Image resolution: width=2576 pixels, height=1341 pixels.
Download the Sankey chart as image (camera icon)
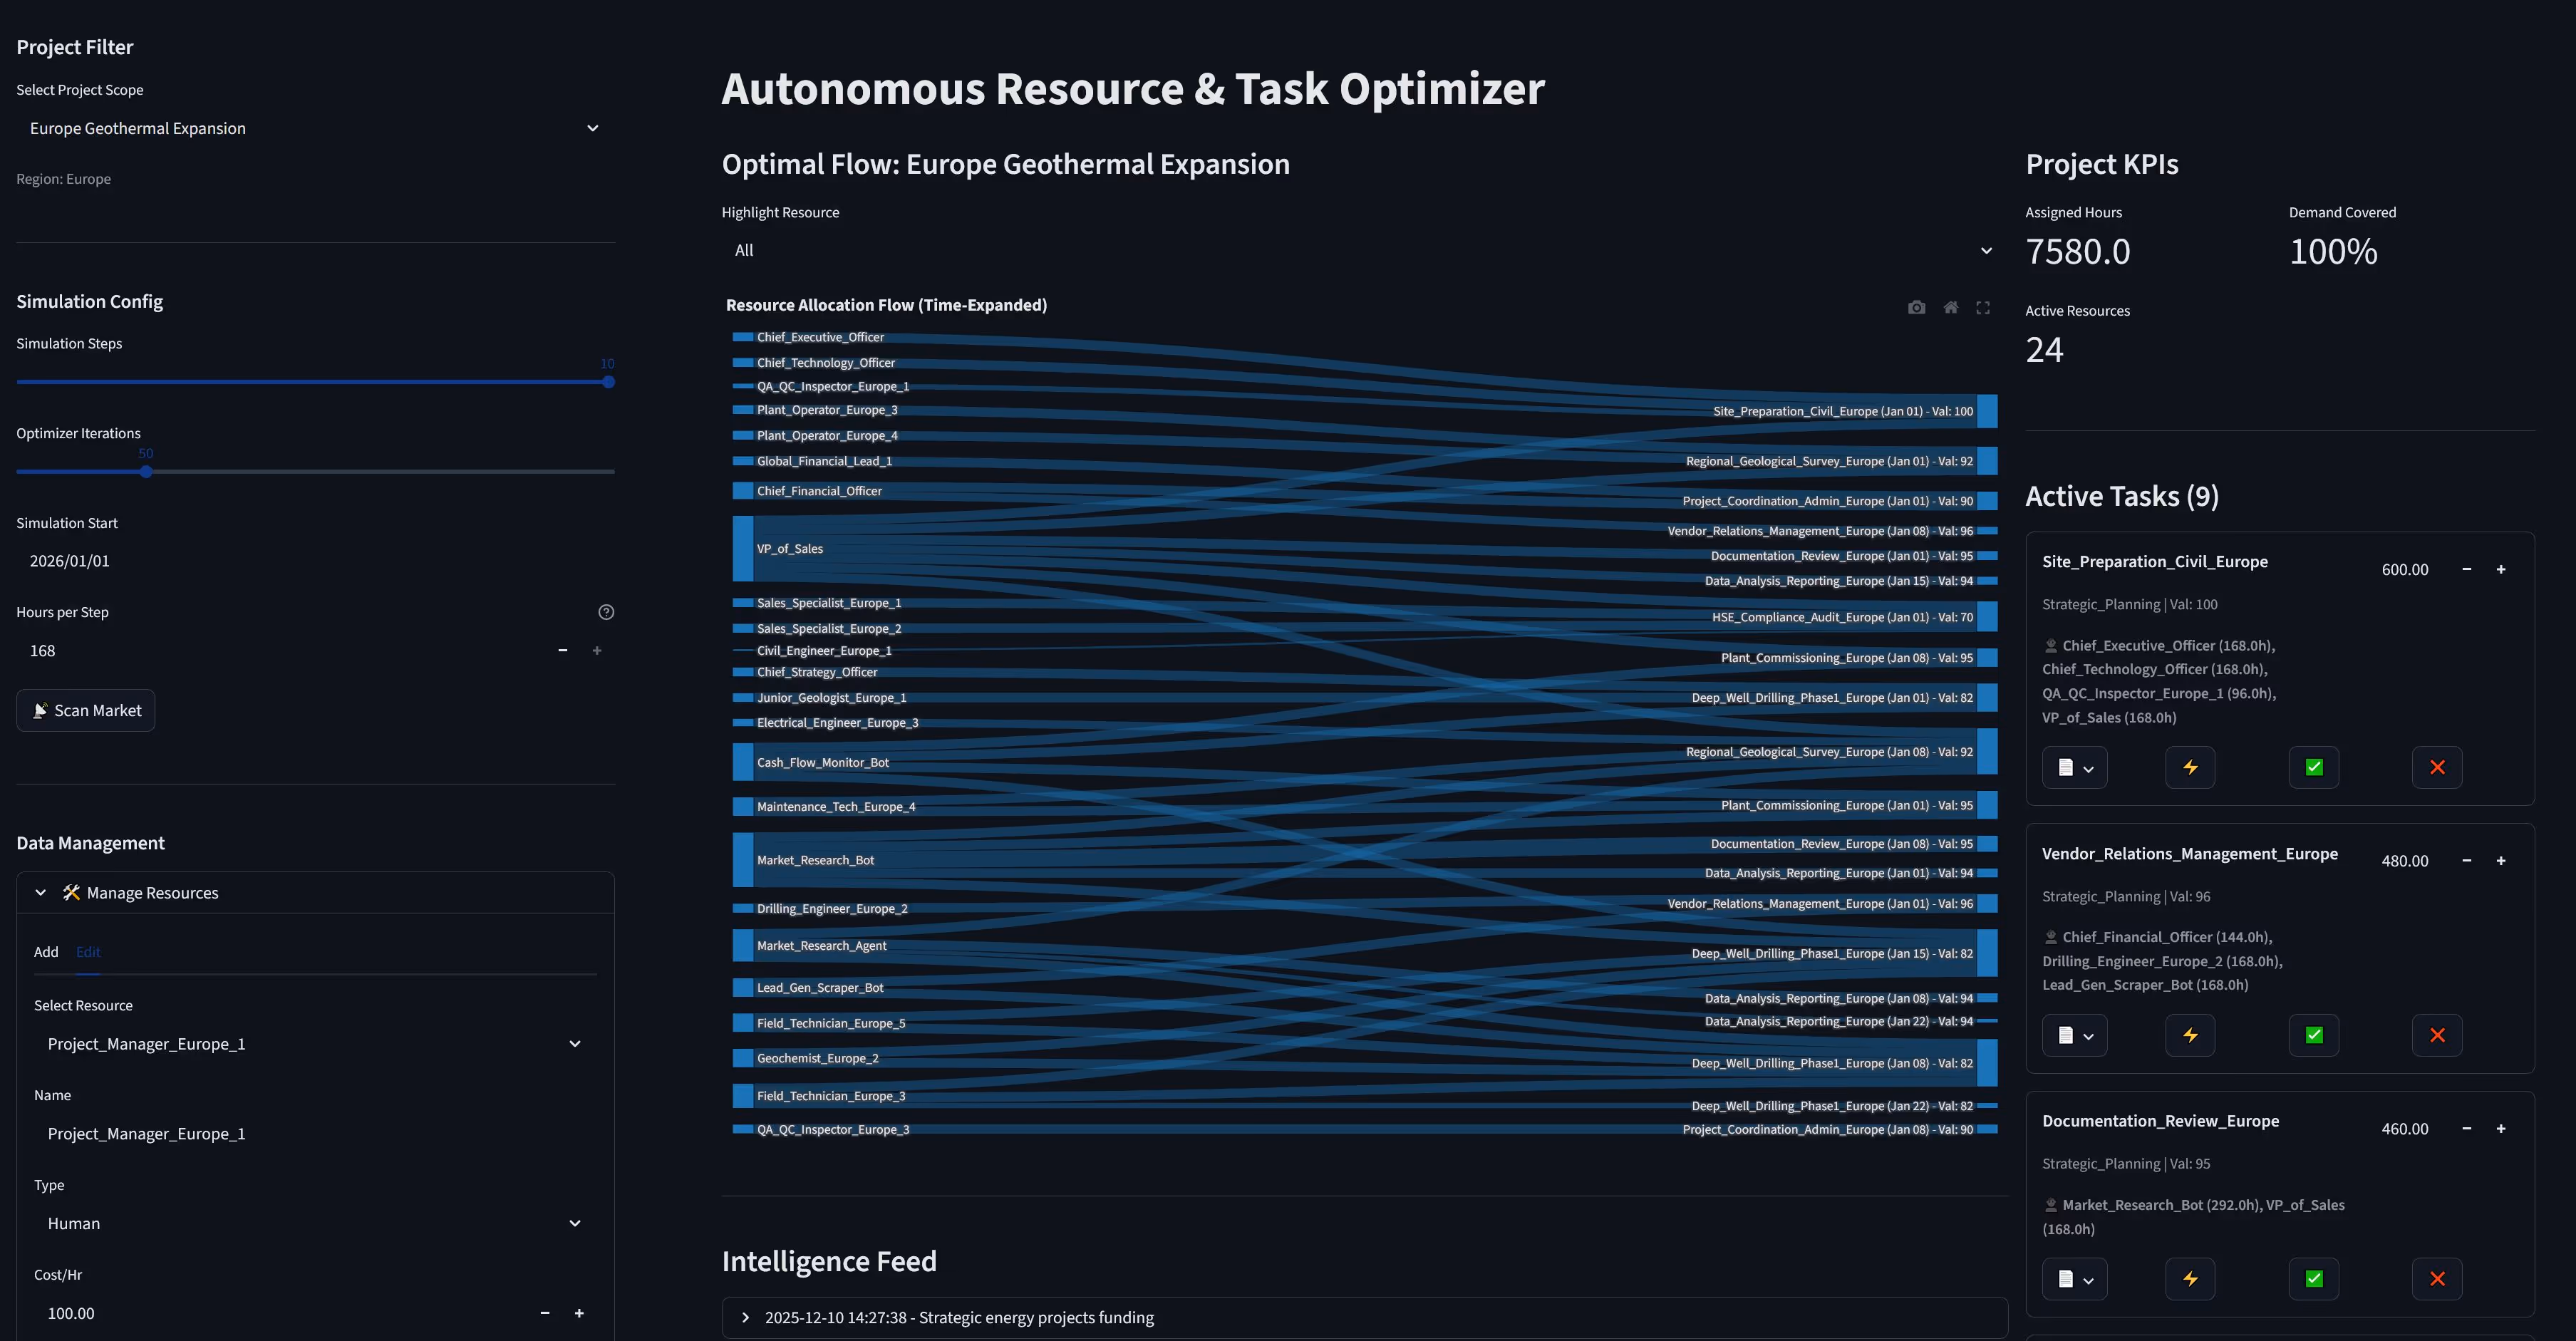tap(1916, 308)
